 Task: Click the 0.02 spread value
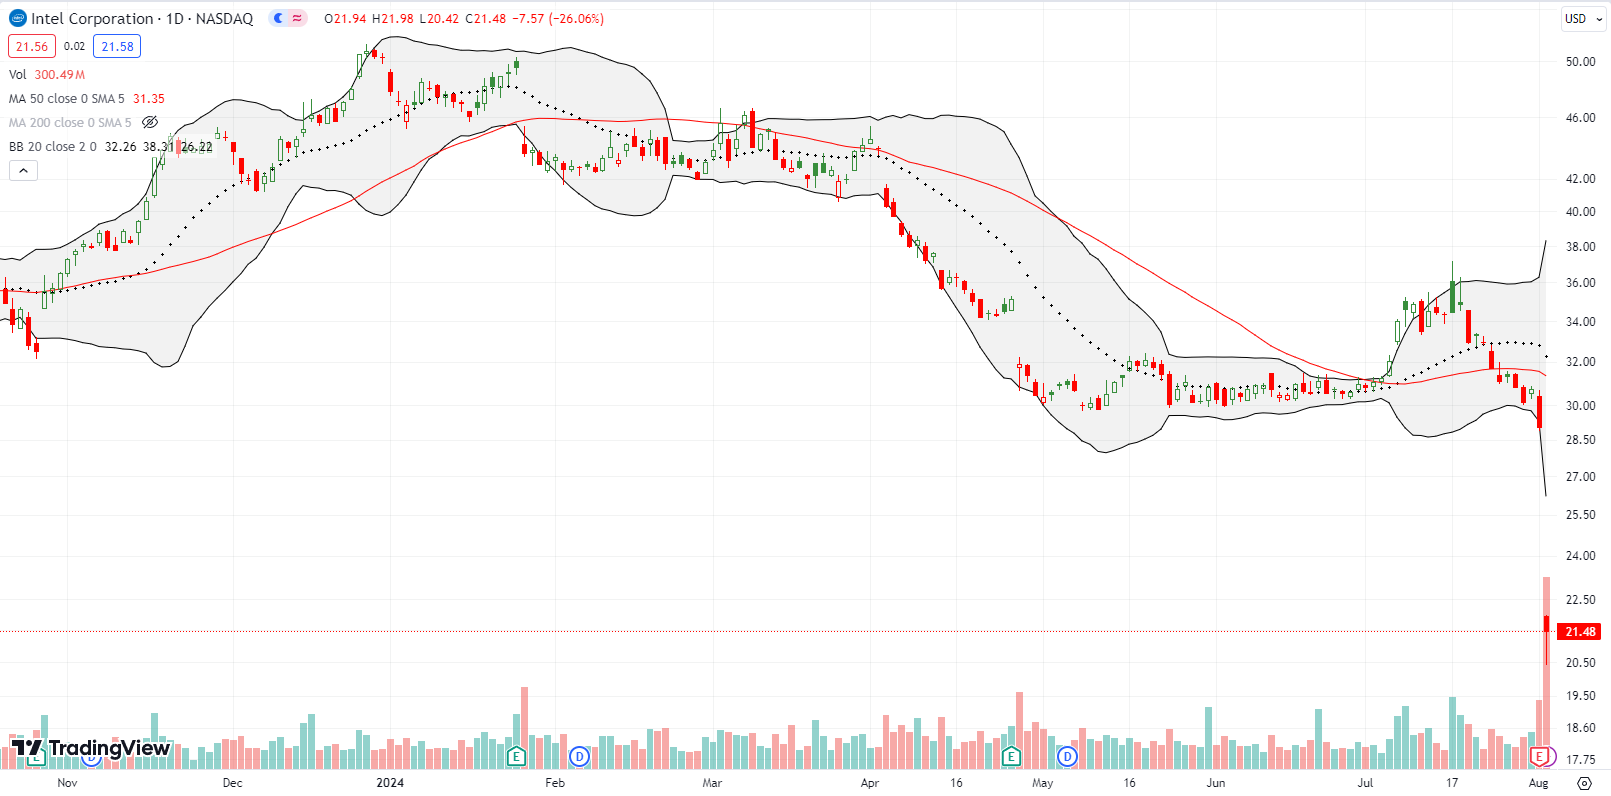(74, 46)
